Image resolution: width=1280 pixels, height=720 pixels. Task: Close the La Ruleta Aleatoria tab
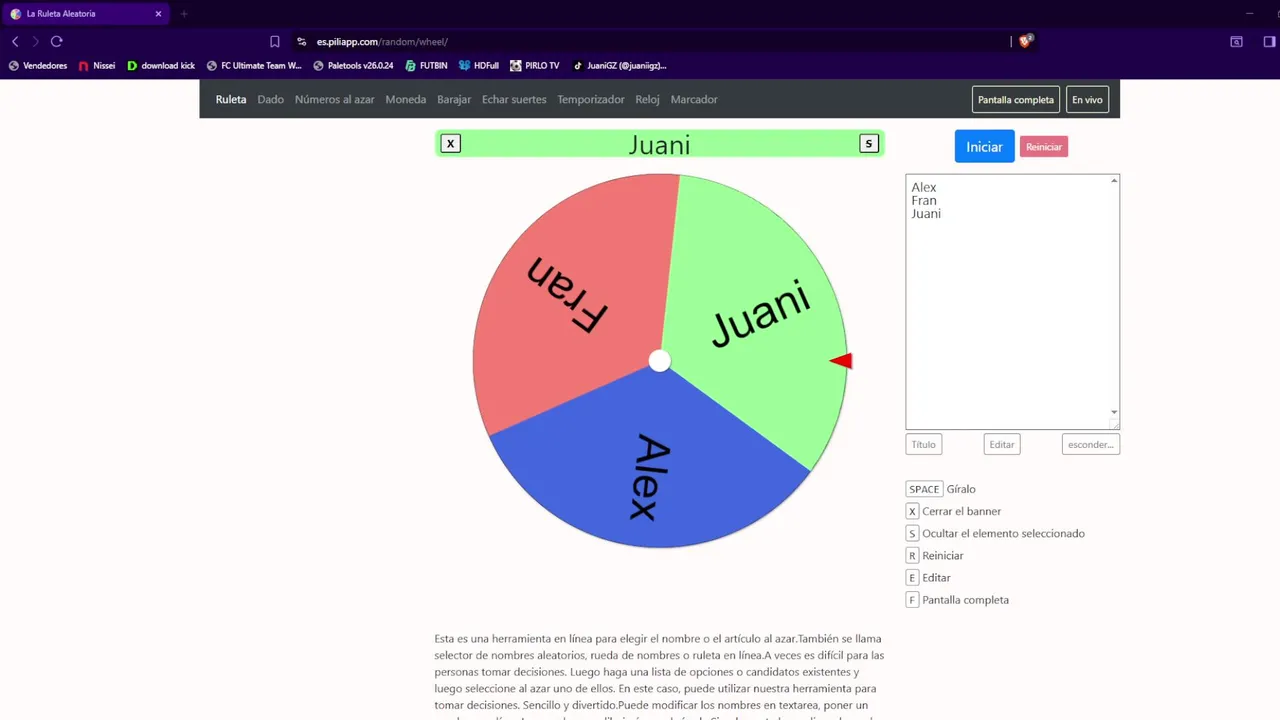click(x=158, y=14)
